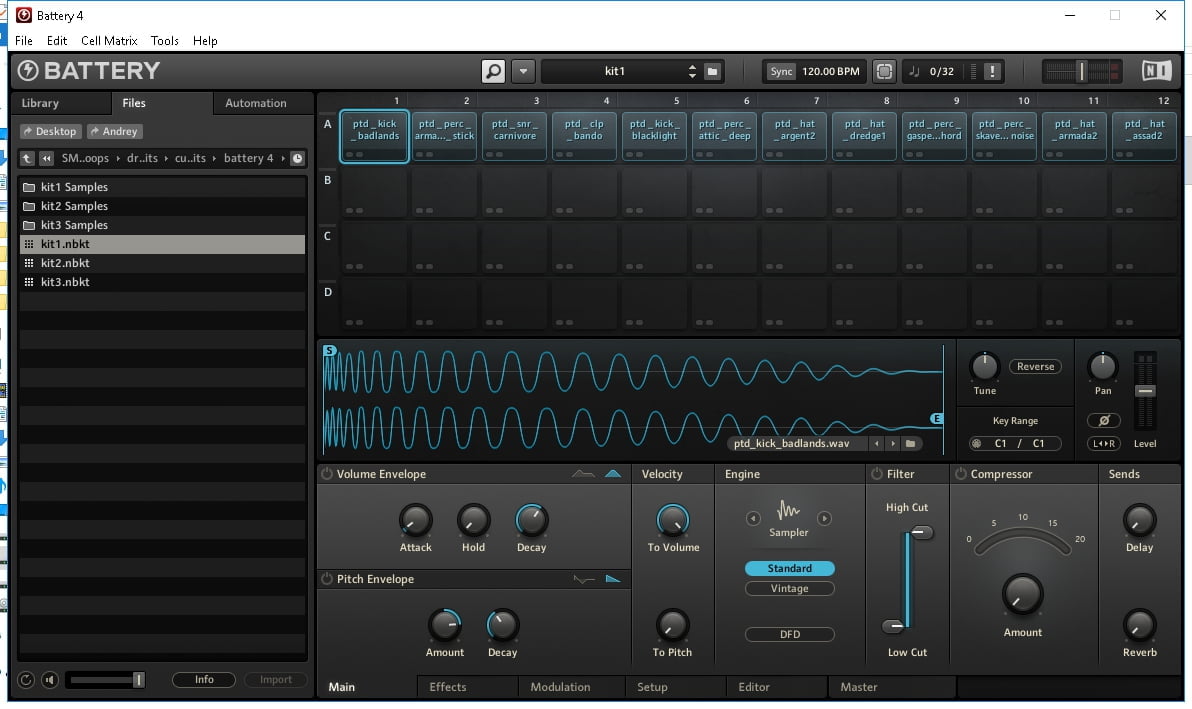This screenshot has height=709, width=1192.
Task: Select the highlighted triangle volume envelope shape icon
Action: point(613,474)
